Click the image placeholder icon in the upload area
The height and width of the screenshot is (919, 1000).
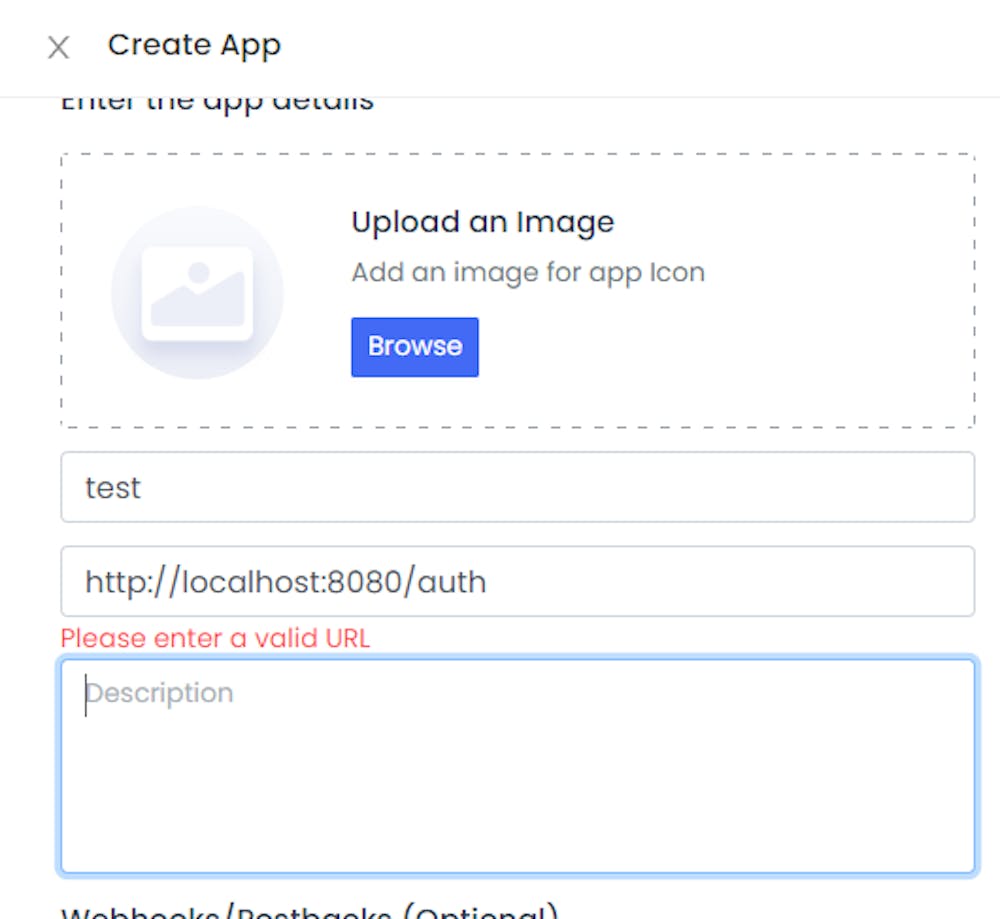click(197, 290)
